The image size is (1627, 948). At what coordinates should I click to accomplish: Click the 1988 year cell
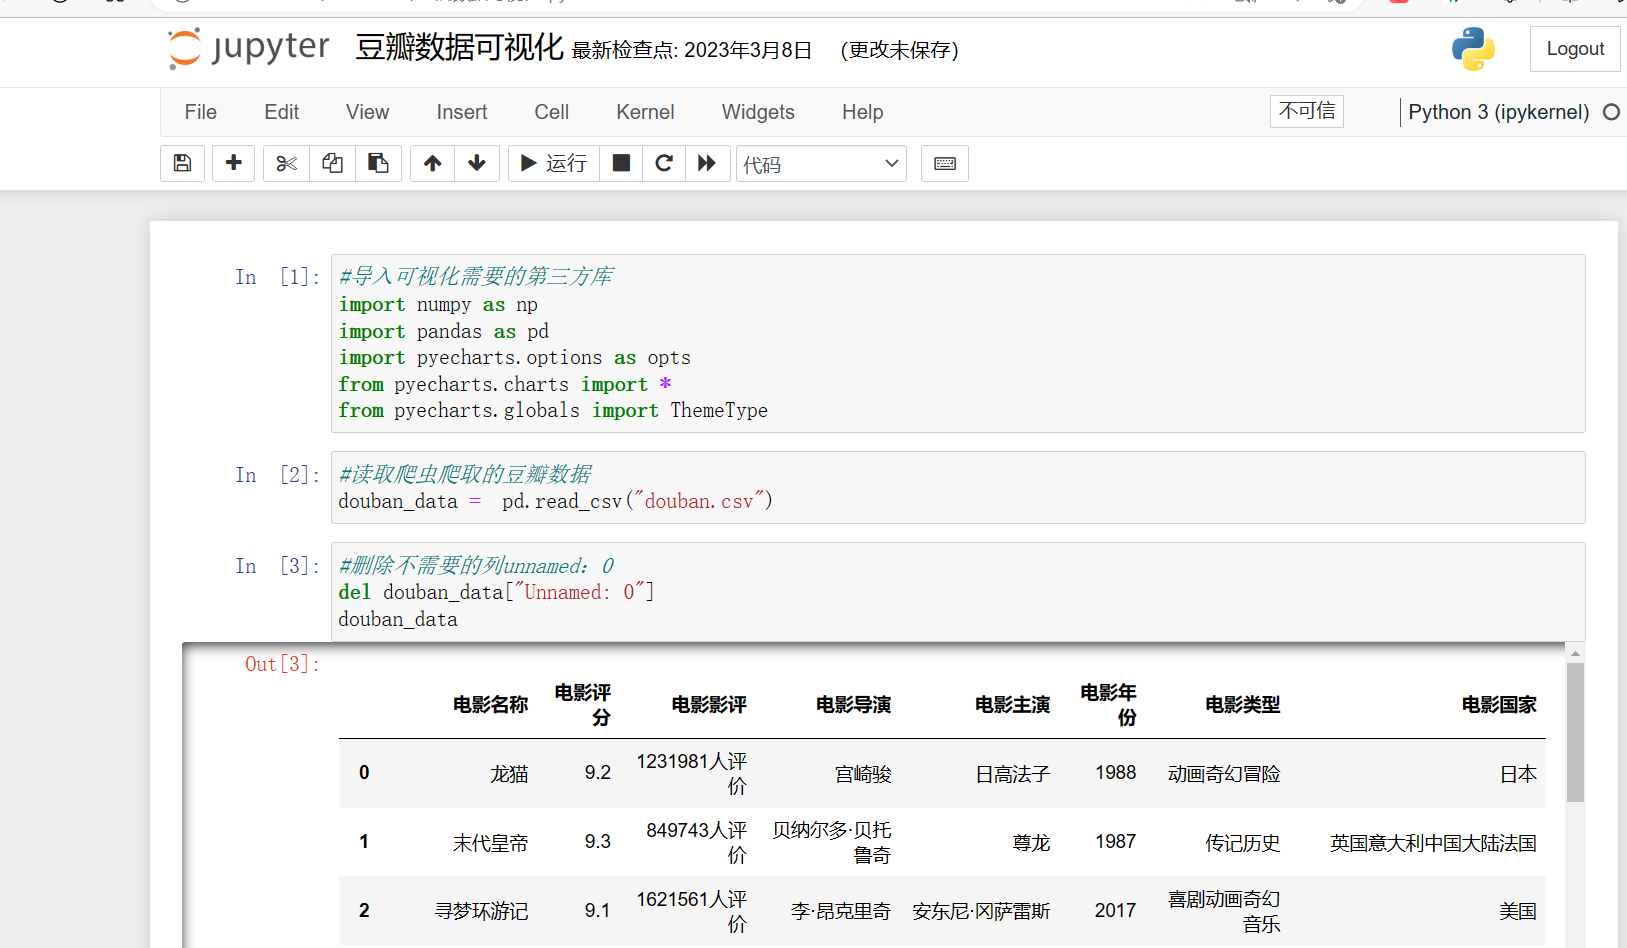[x=1115, y=773]
